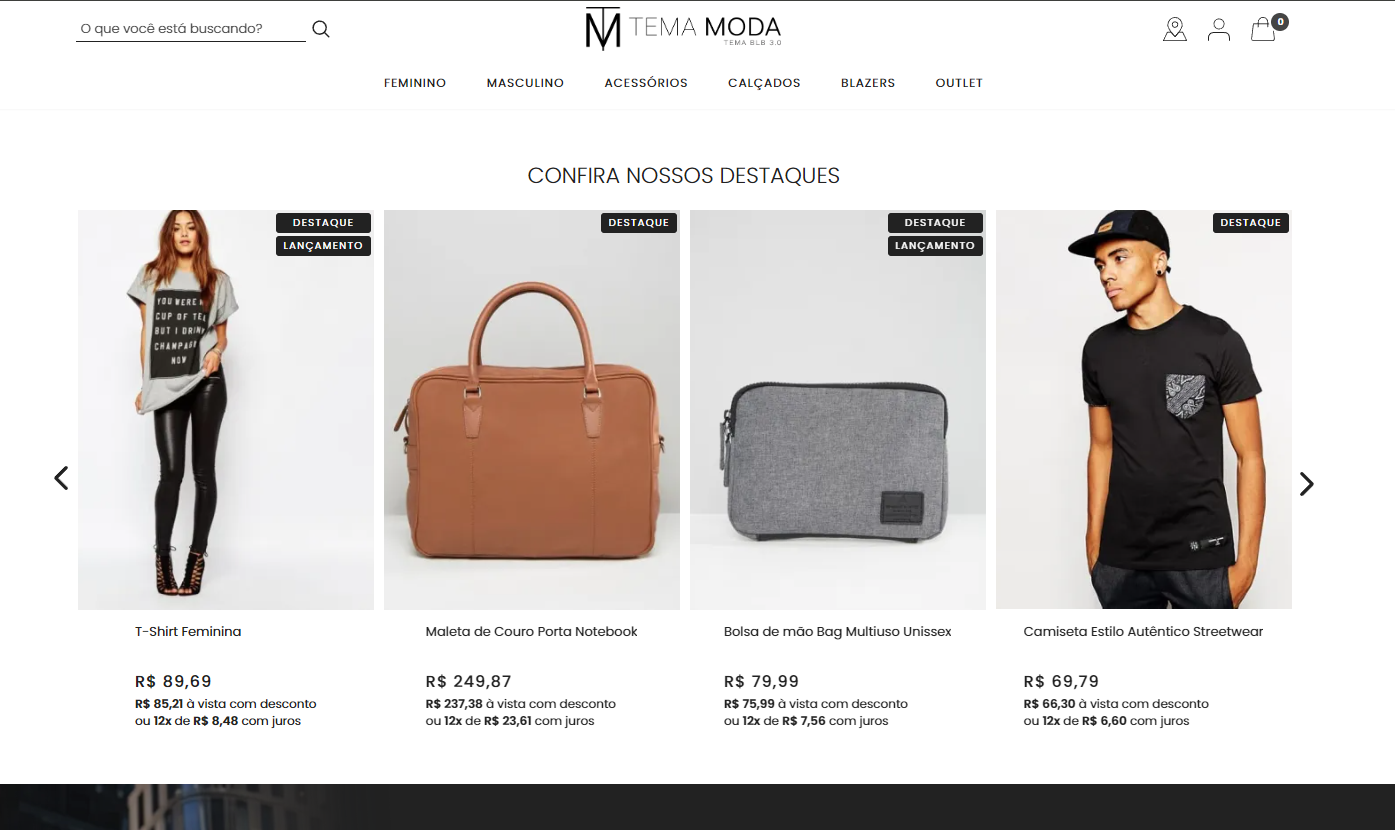Go to the Outlet section

(959, 83)
